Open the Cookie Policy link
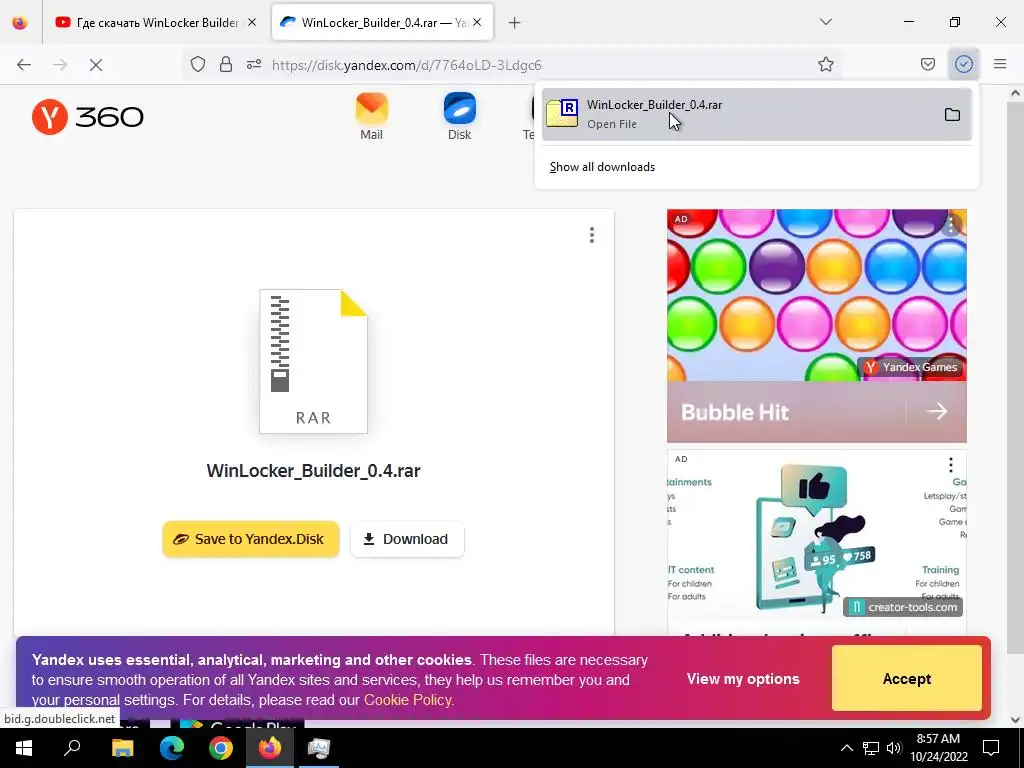Image resolution: width=1024 pixels, height=768 pixels. [407, 700]
